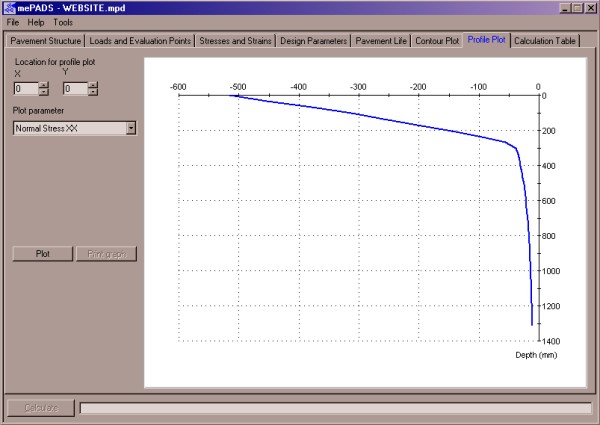This screenshot has height=425, width=600.
Task: Open the Tools menu
Action: [63, 23]
